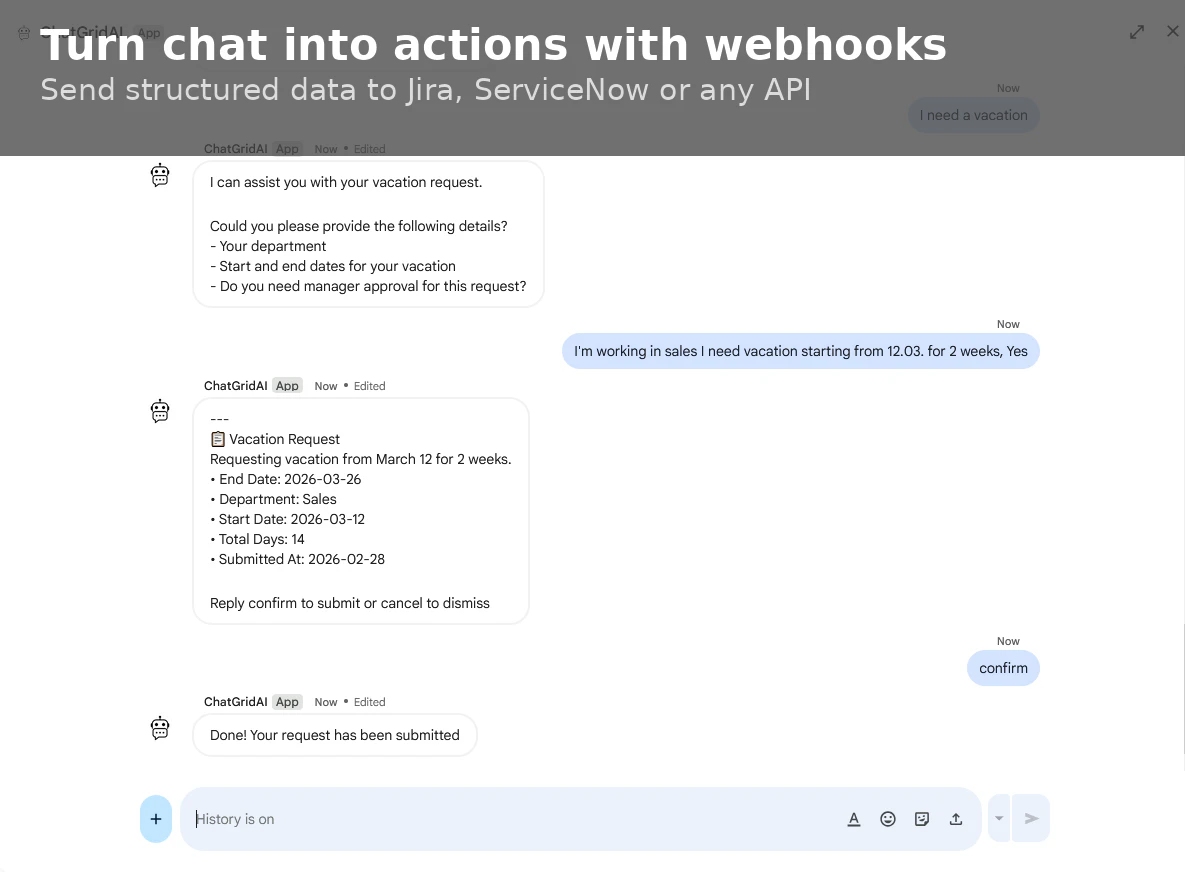Click the send message arrow
Image resolution: width=1185 pixels, height=872 pixels.
point(1032,818)
